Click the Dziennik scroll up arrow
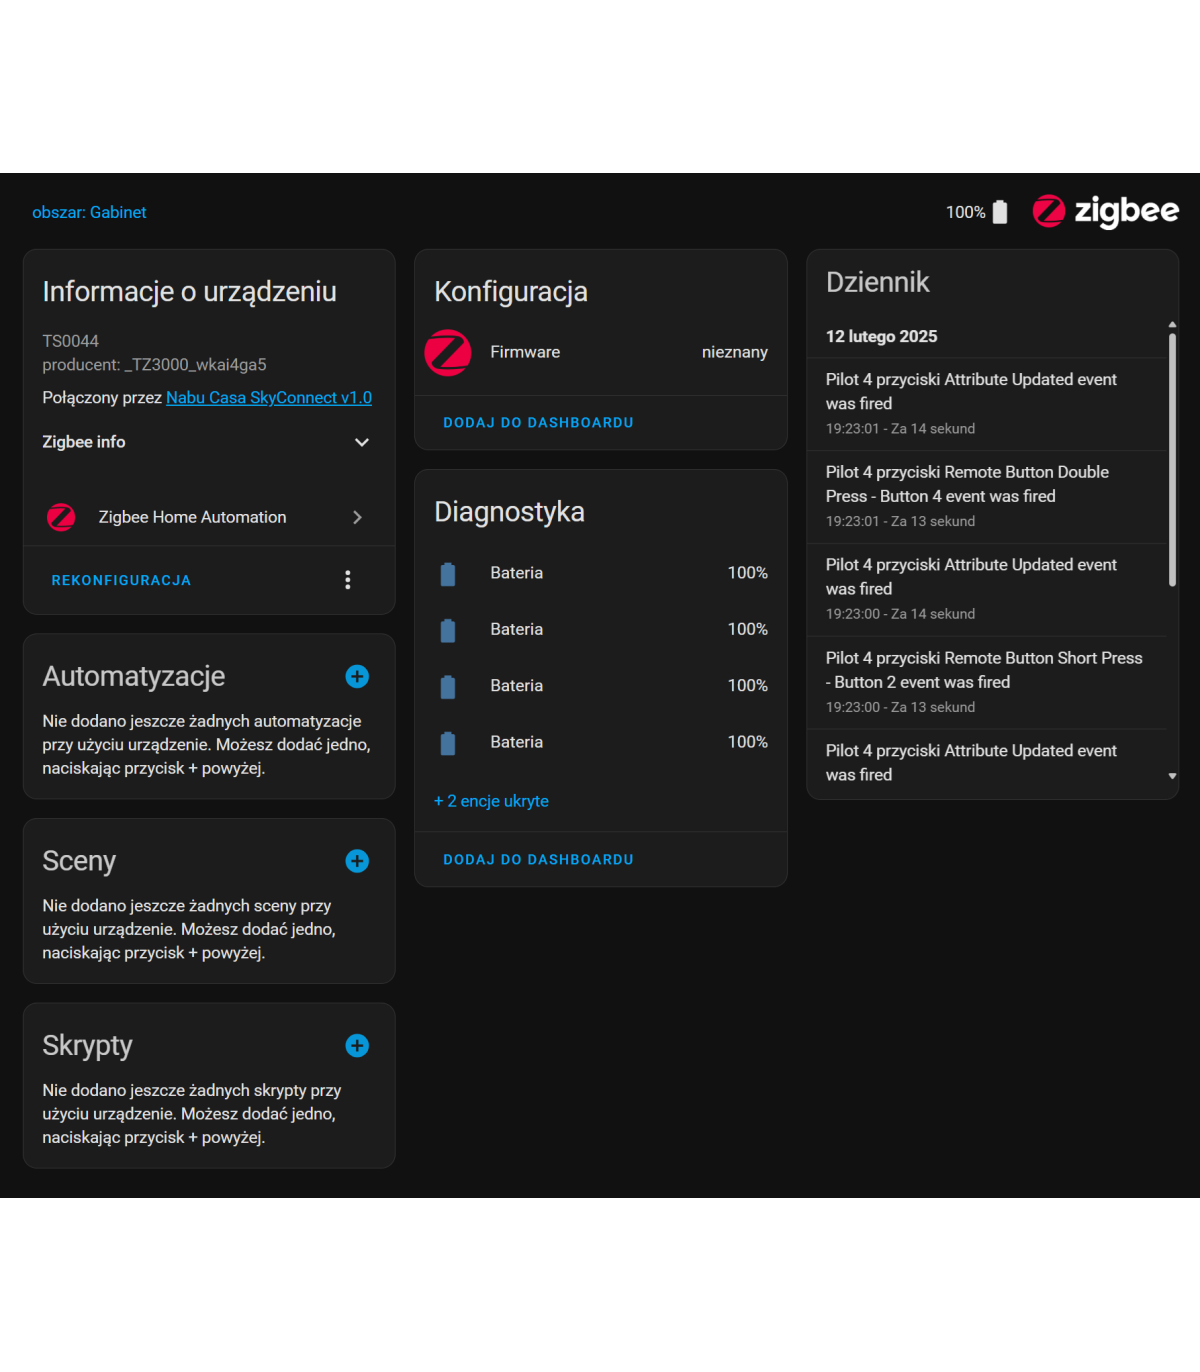Image resolution: width=1200 pixels, height=1372 pixels. [1172, 325]
